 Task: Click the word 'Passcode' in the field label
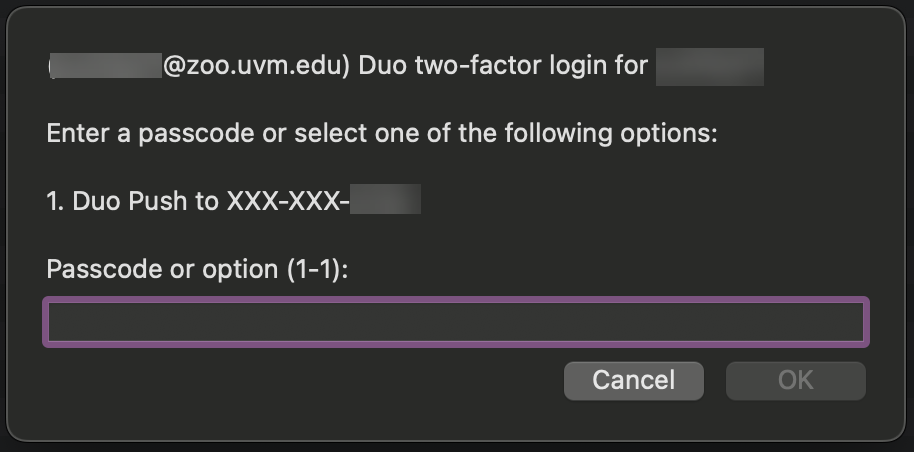(x=97, y=269)
